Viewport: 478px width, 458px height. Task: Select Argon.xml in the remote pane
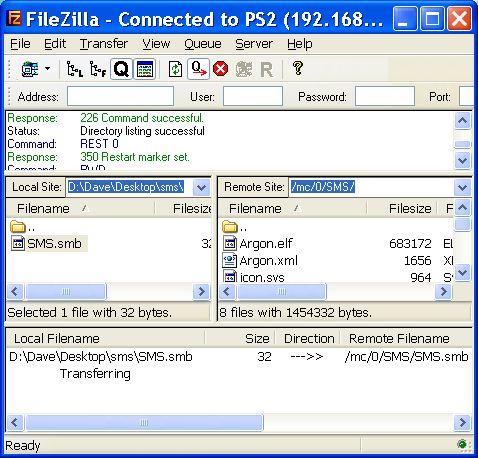click(268, 260)
